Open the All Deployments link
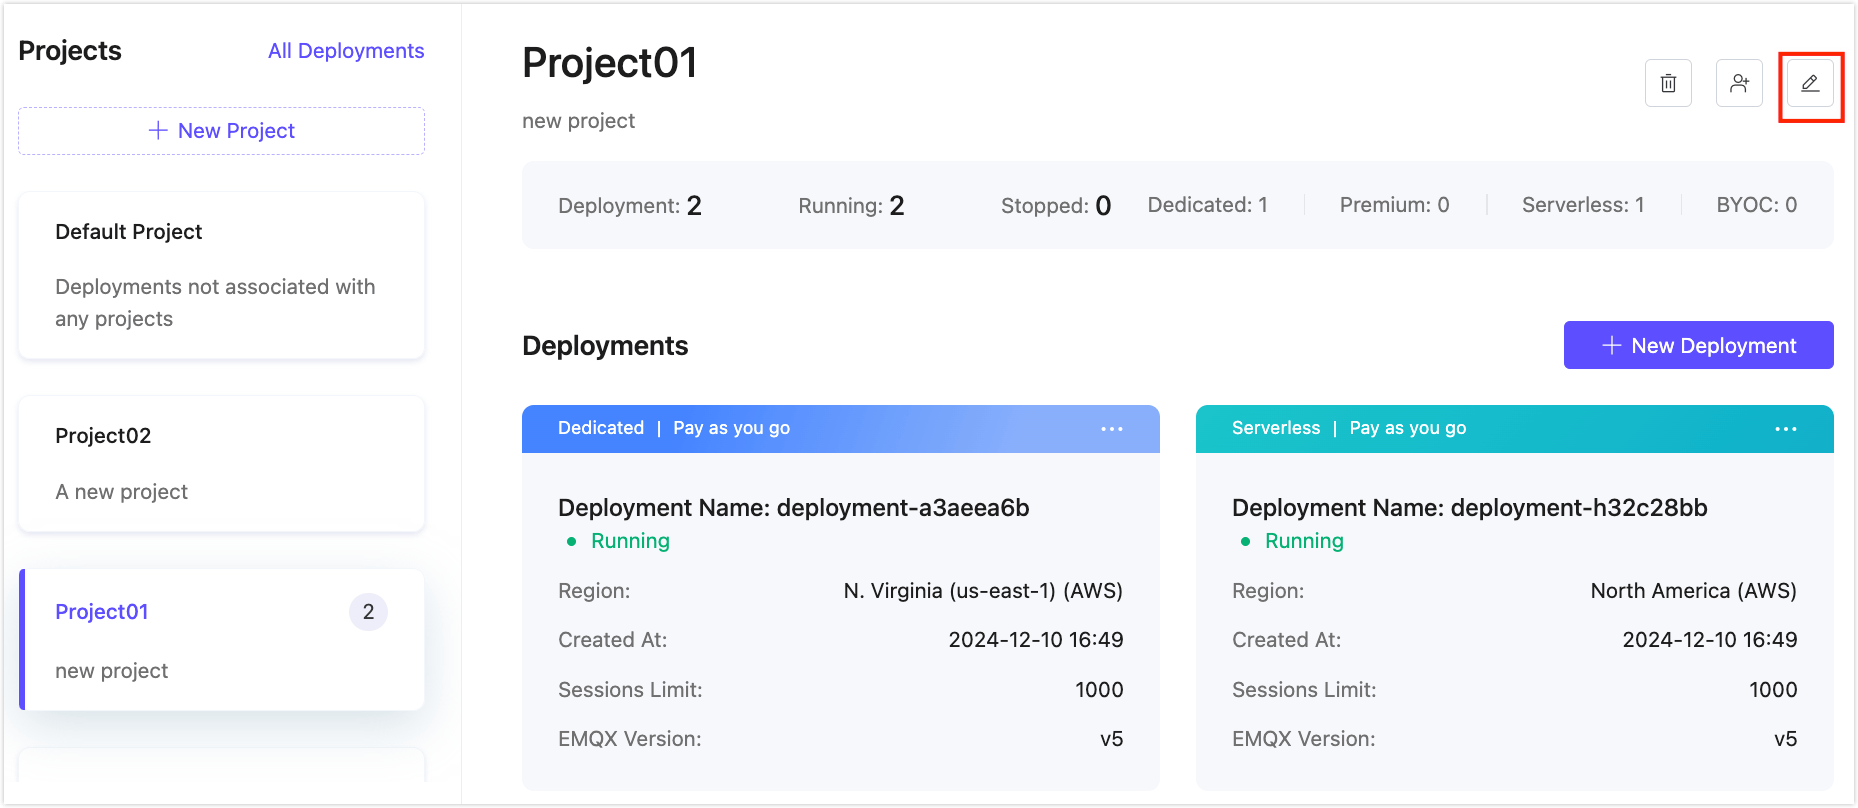The height and width of the screenshot is (808, 1858). coord(346,51)
